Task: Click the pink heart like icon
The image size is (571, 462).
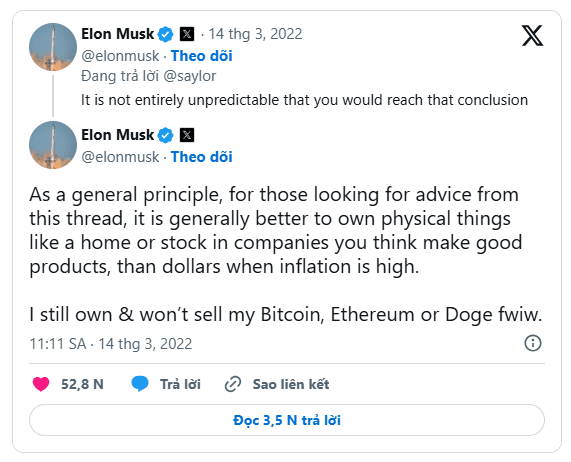Action: 41,384
